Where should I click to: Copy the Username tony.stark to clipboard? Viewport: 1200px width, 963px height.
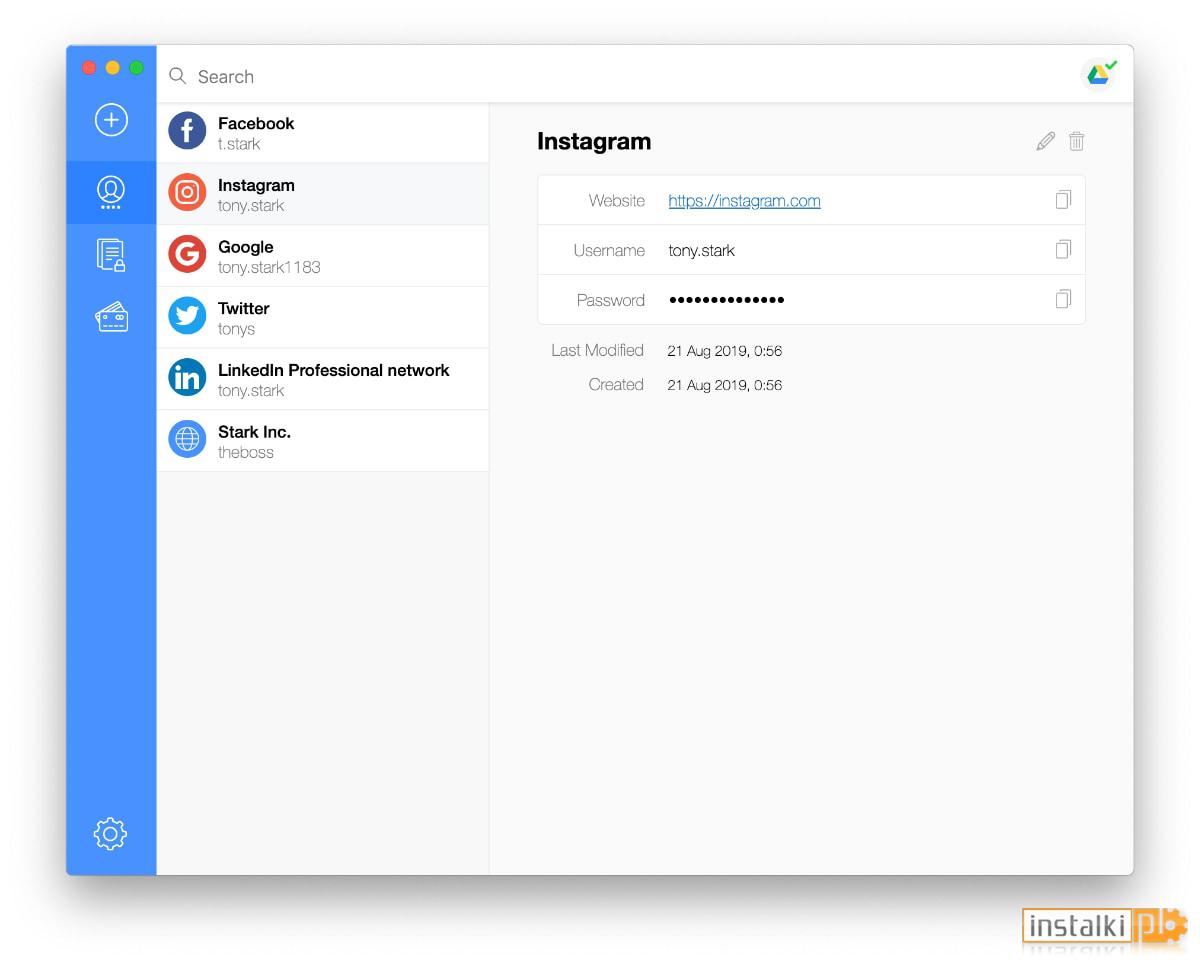(1063, 249)
